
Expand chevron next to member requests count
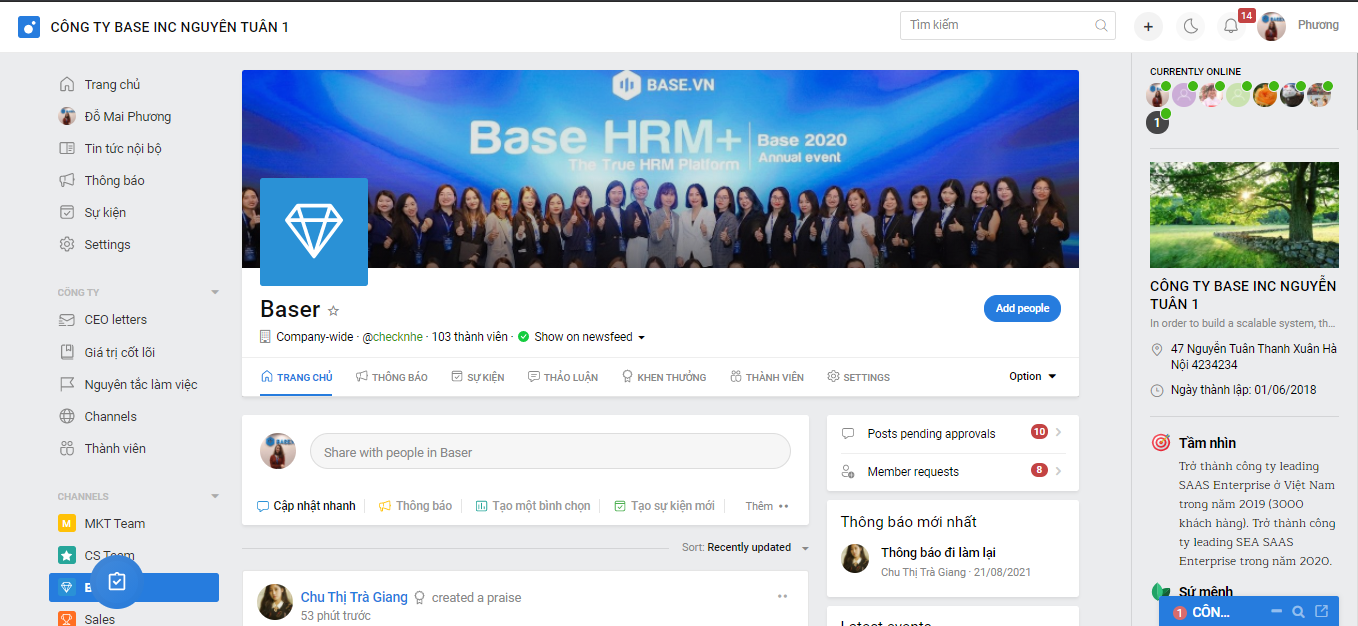tap(1059, 471)
